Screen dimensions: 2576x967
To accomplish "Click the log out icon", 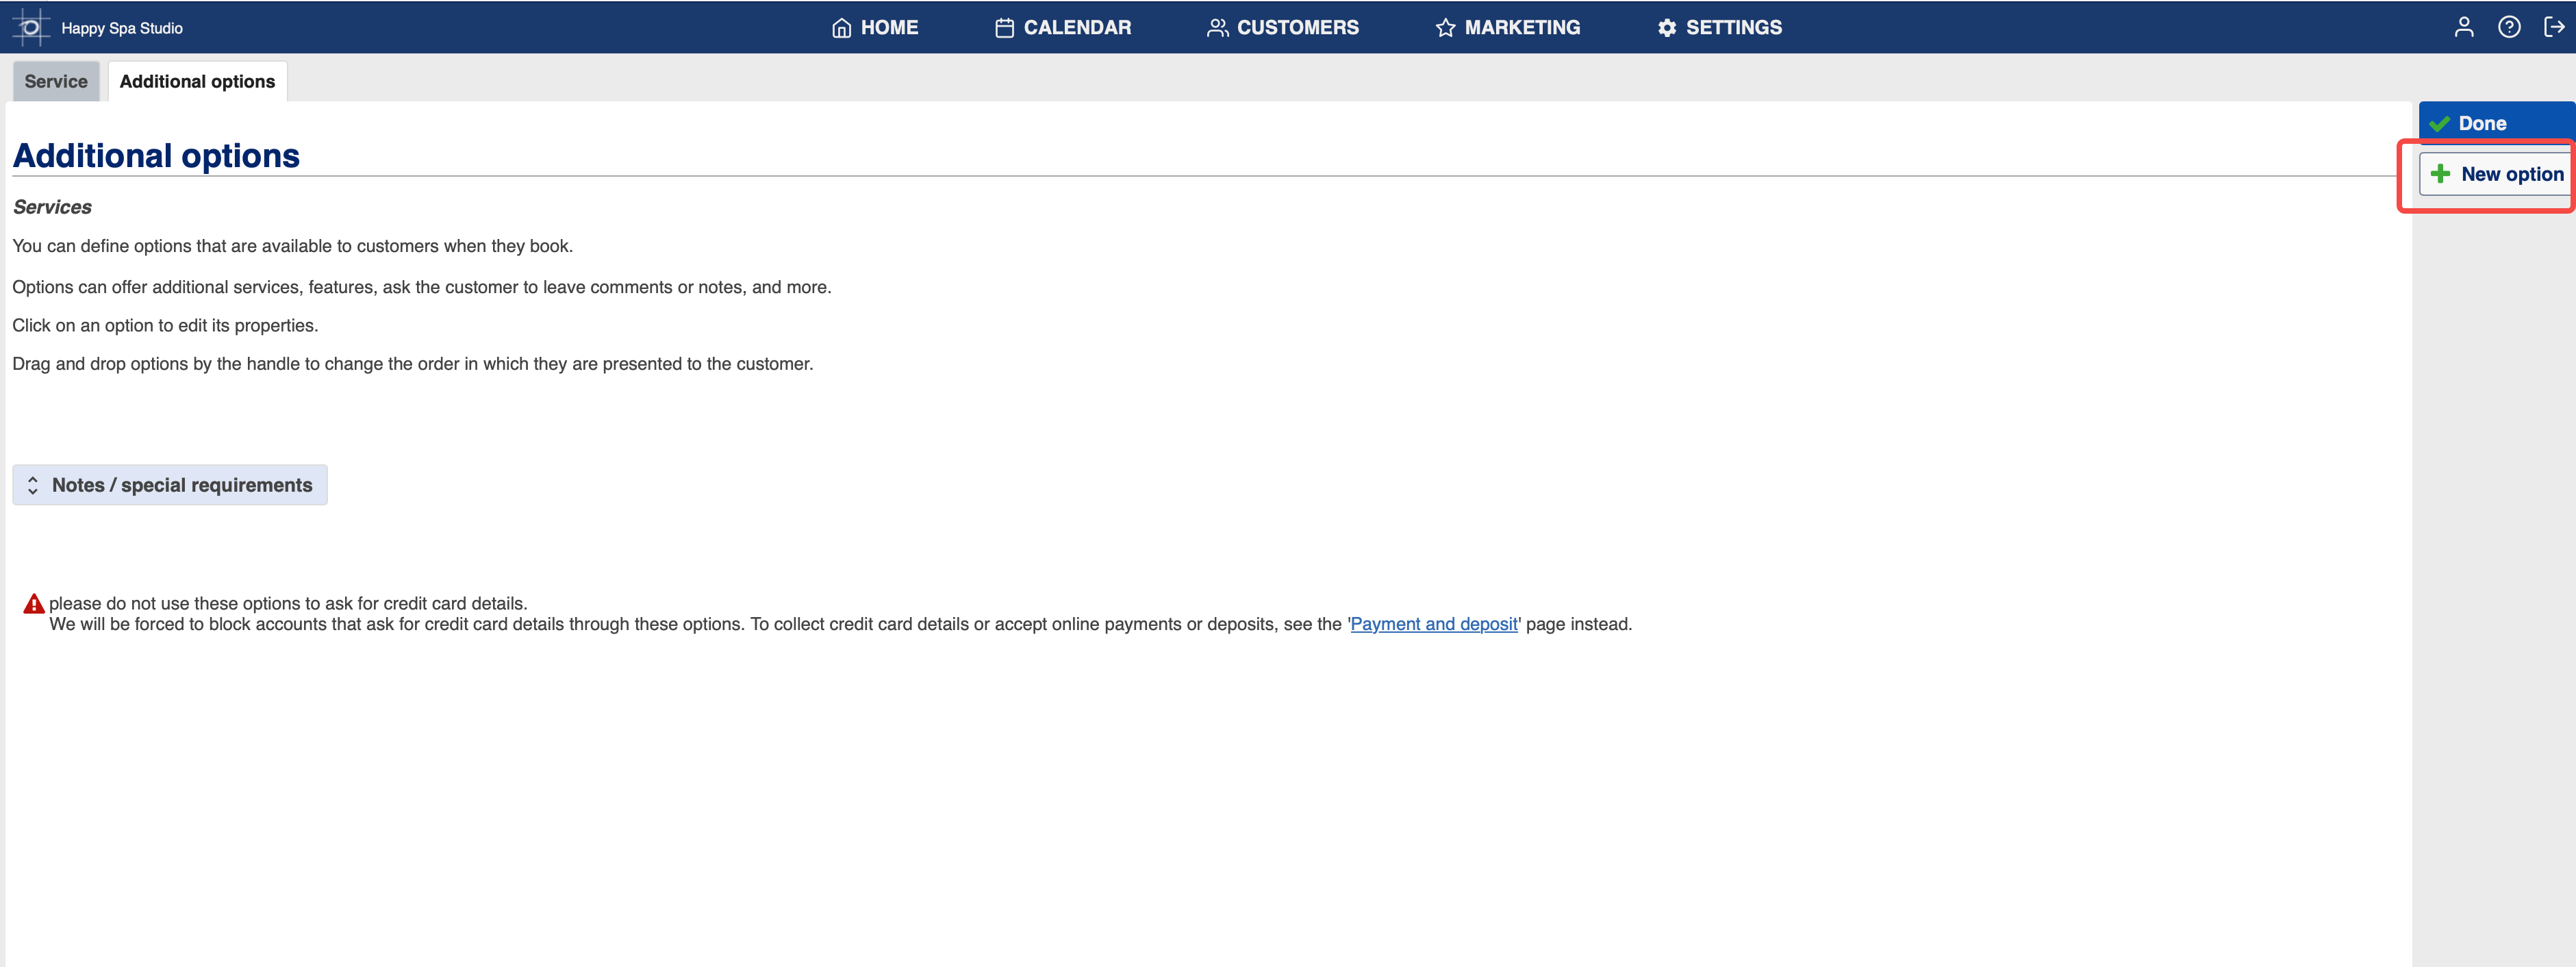I will tap(2553, 27).
